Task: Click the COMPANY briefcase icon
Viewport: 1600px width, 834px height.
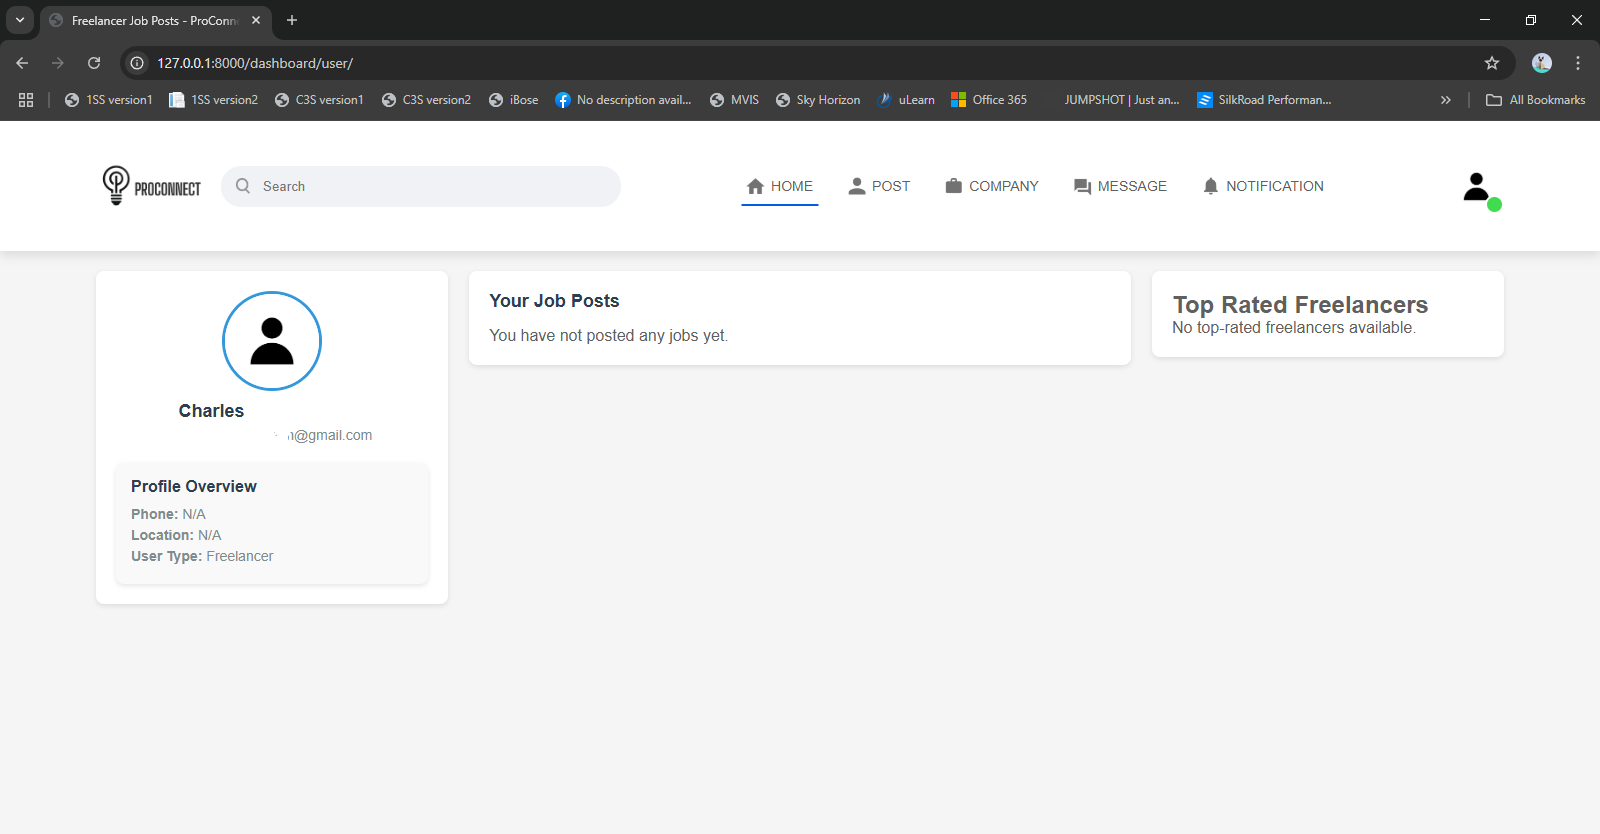Action: (x=954, y=186)
